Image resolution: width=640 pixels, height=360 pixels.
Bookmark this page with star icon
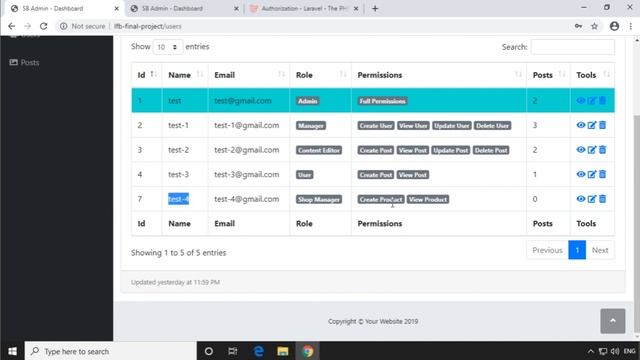[594, 26]
